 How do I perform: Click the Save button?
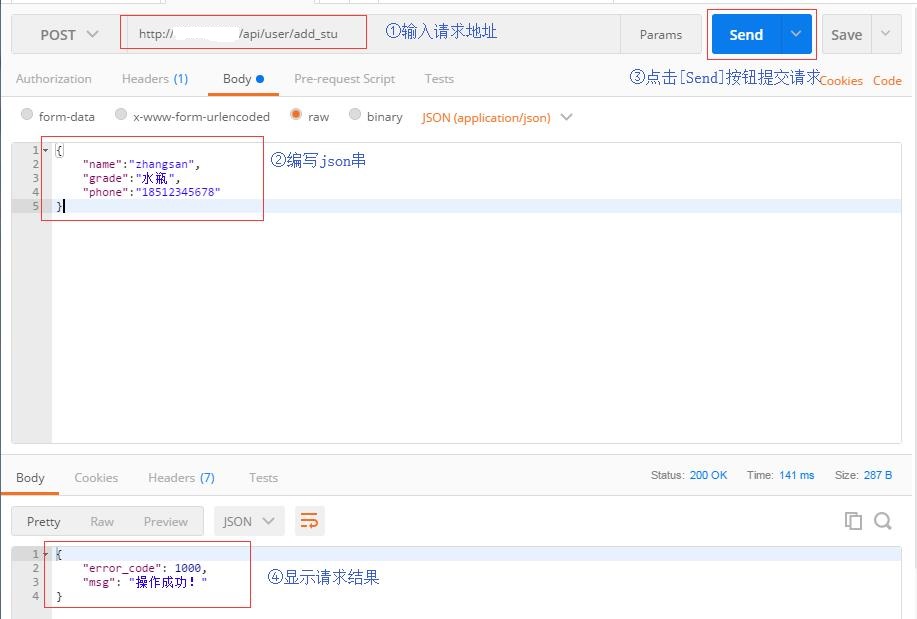click(x=846, y=35)
